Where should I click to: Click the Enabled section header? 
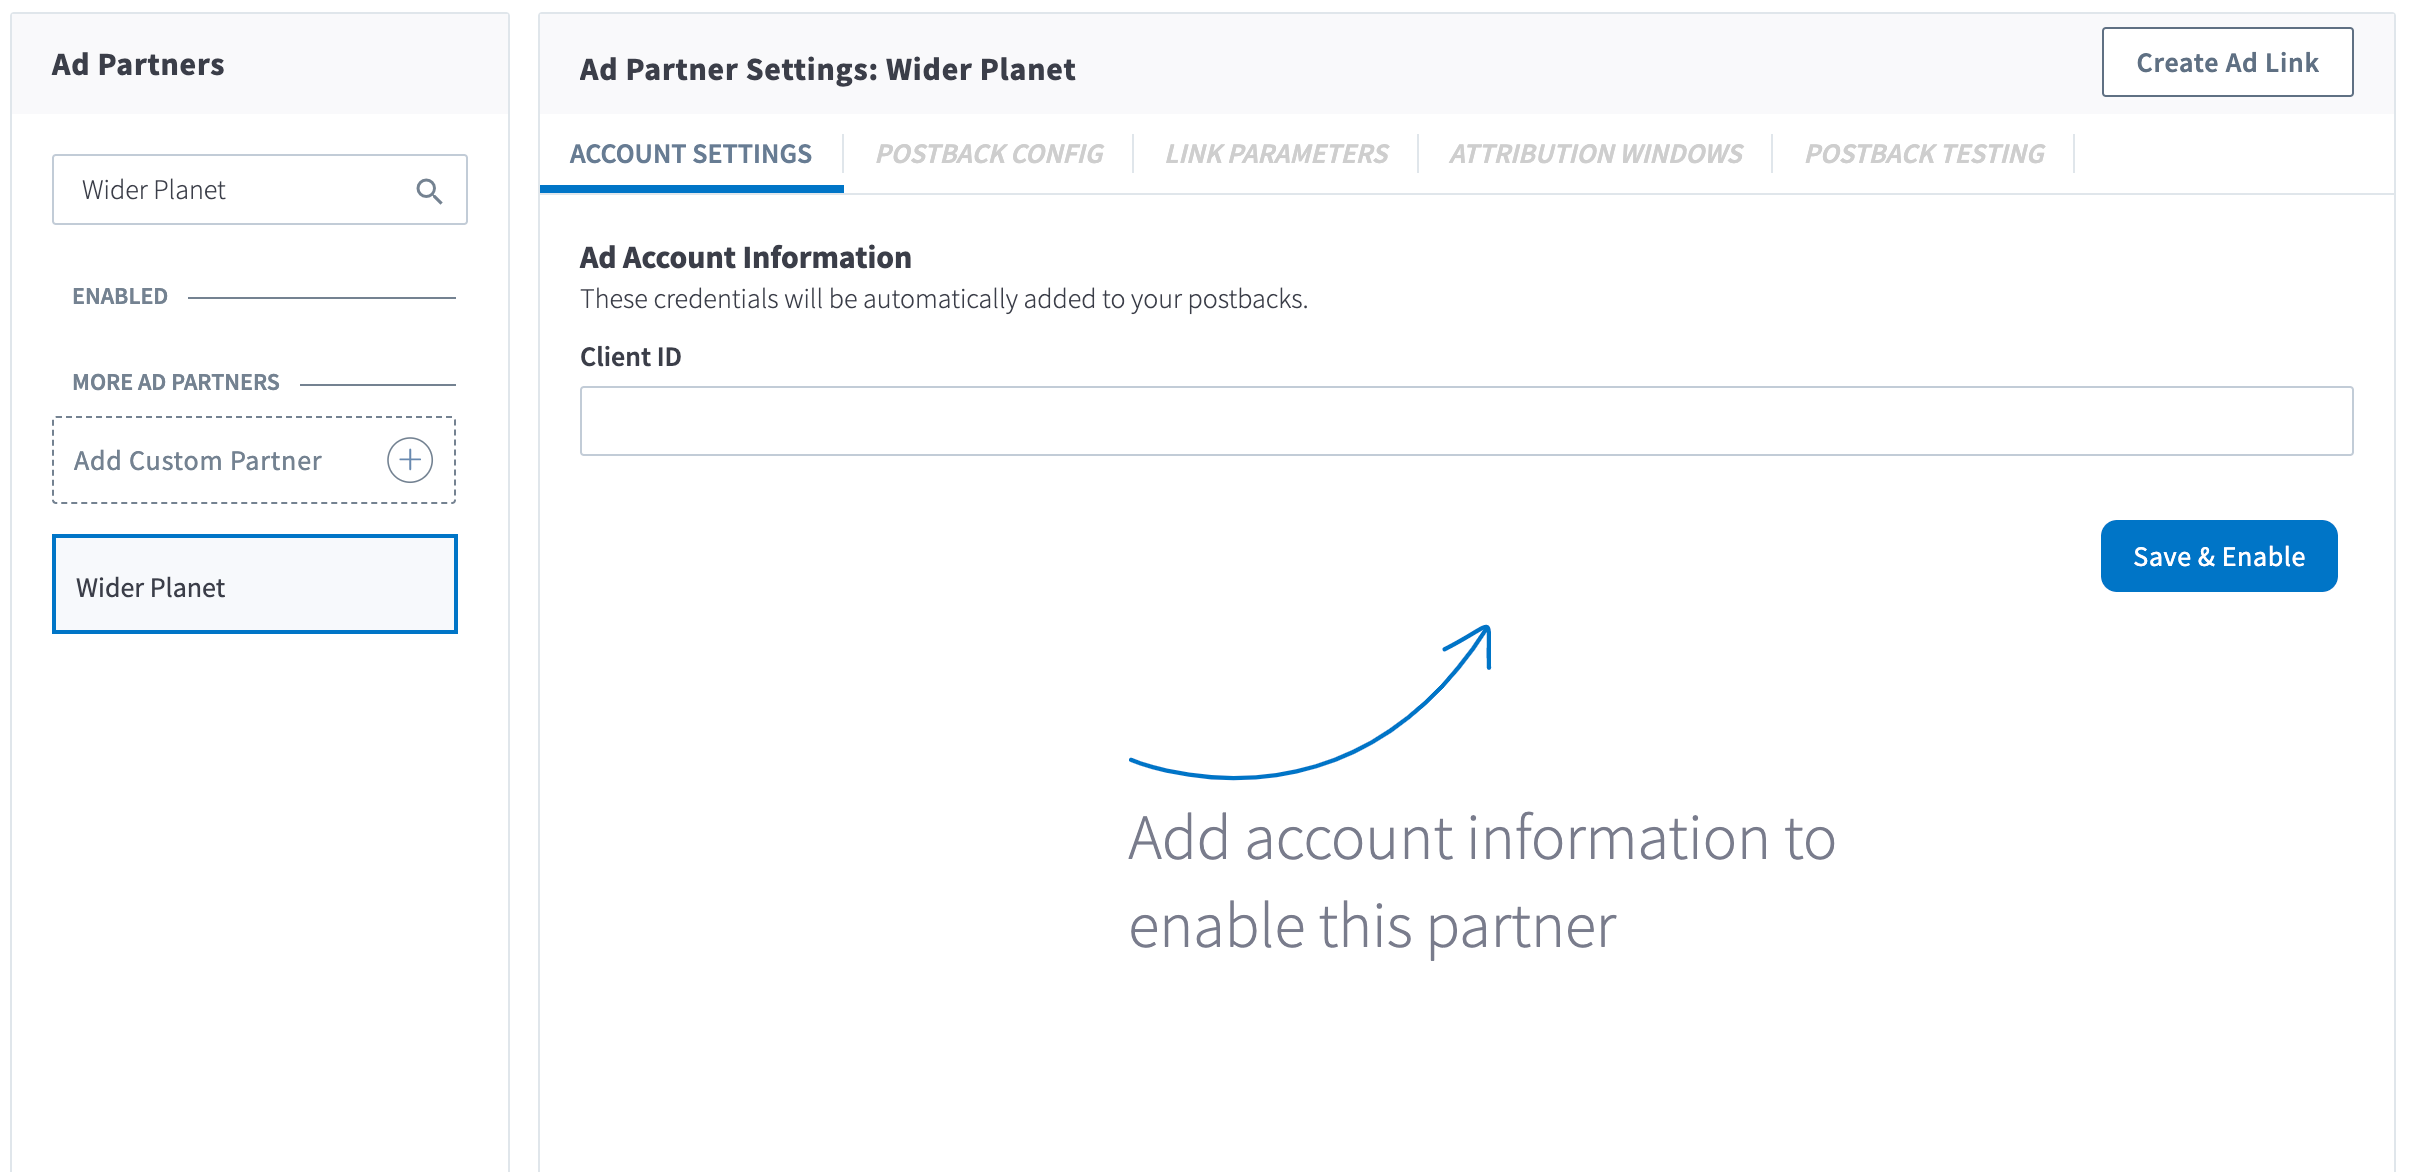pyautogui.click(x=120, y=297)
